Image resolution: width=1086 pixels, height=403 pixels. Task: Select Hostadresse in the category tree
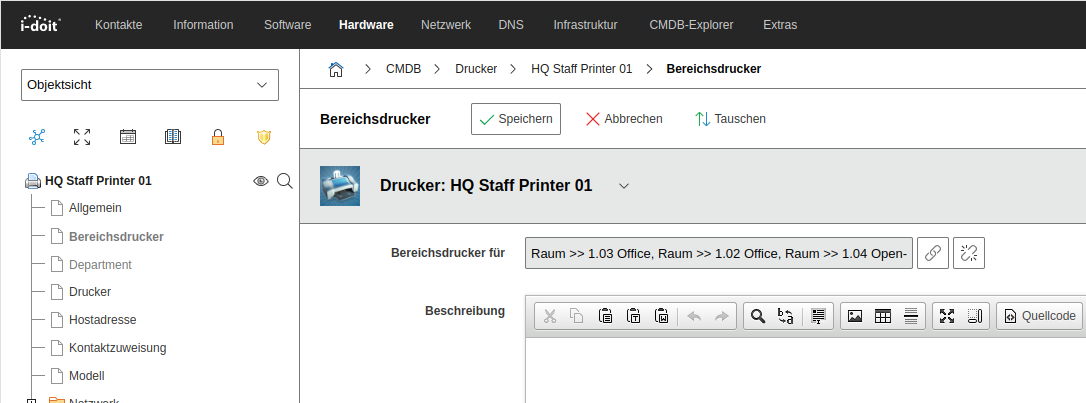pos(102,320)
